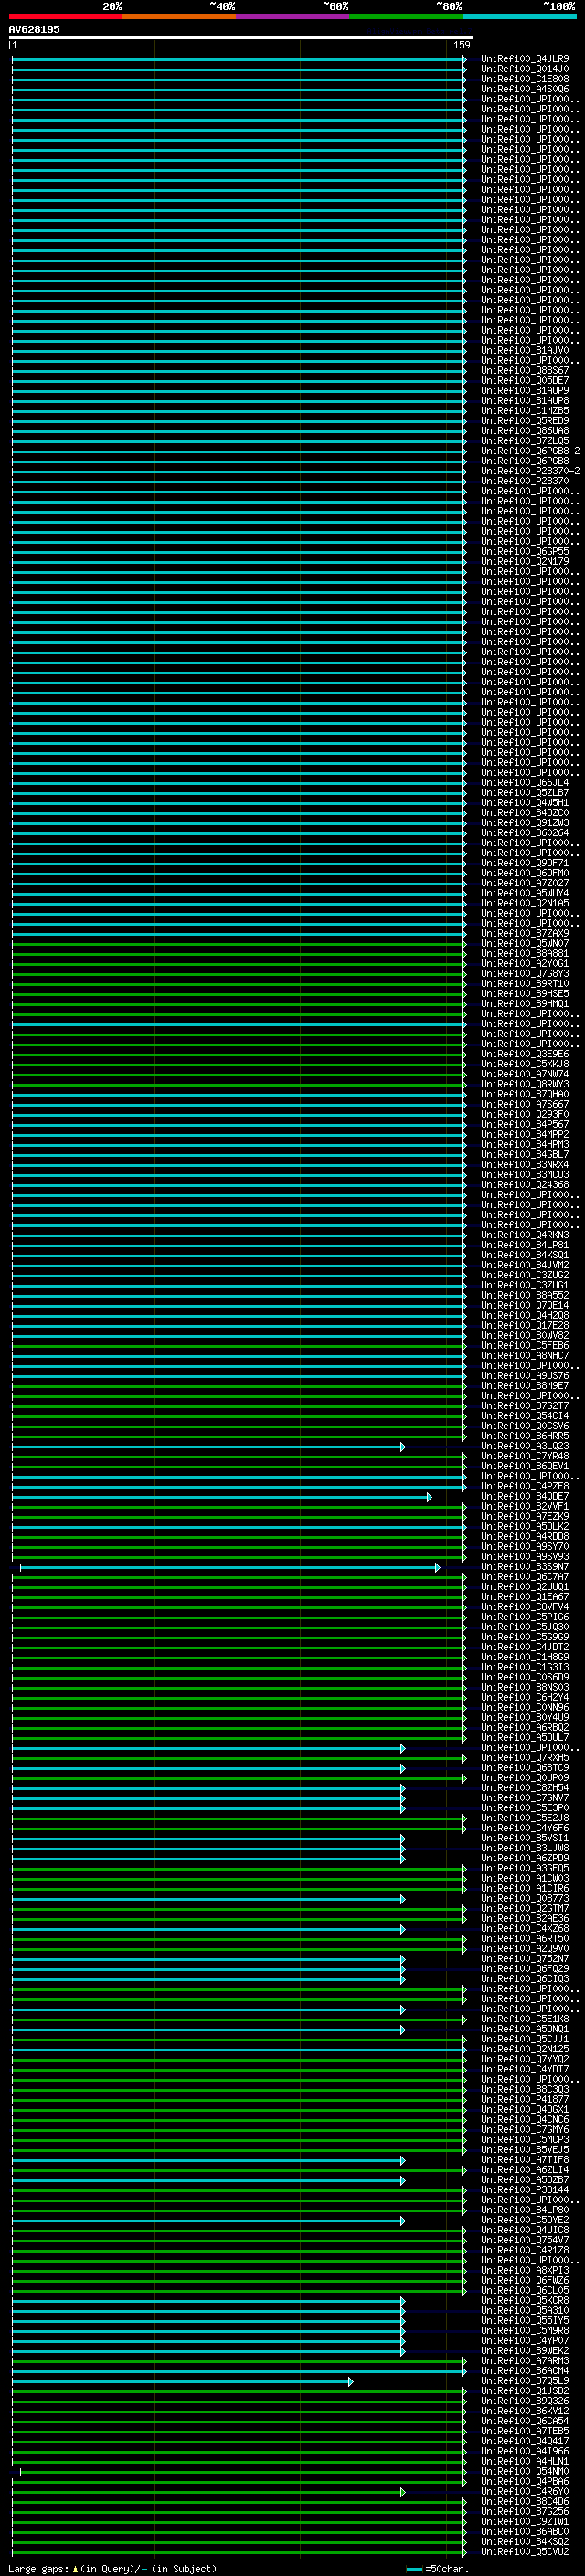Click the cyan ~100% identity color bar
This screenshot has width=585, height=2576.
pos(519,16)
